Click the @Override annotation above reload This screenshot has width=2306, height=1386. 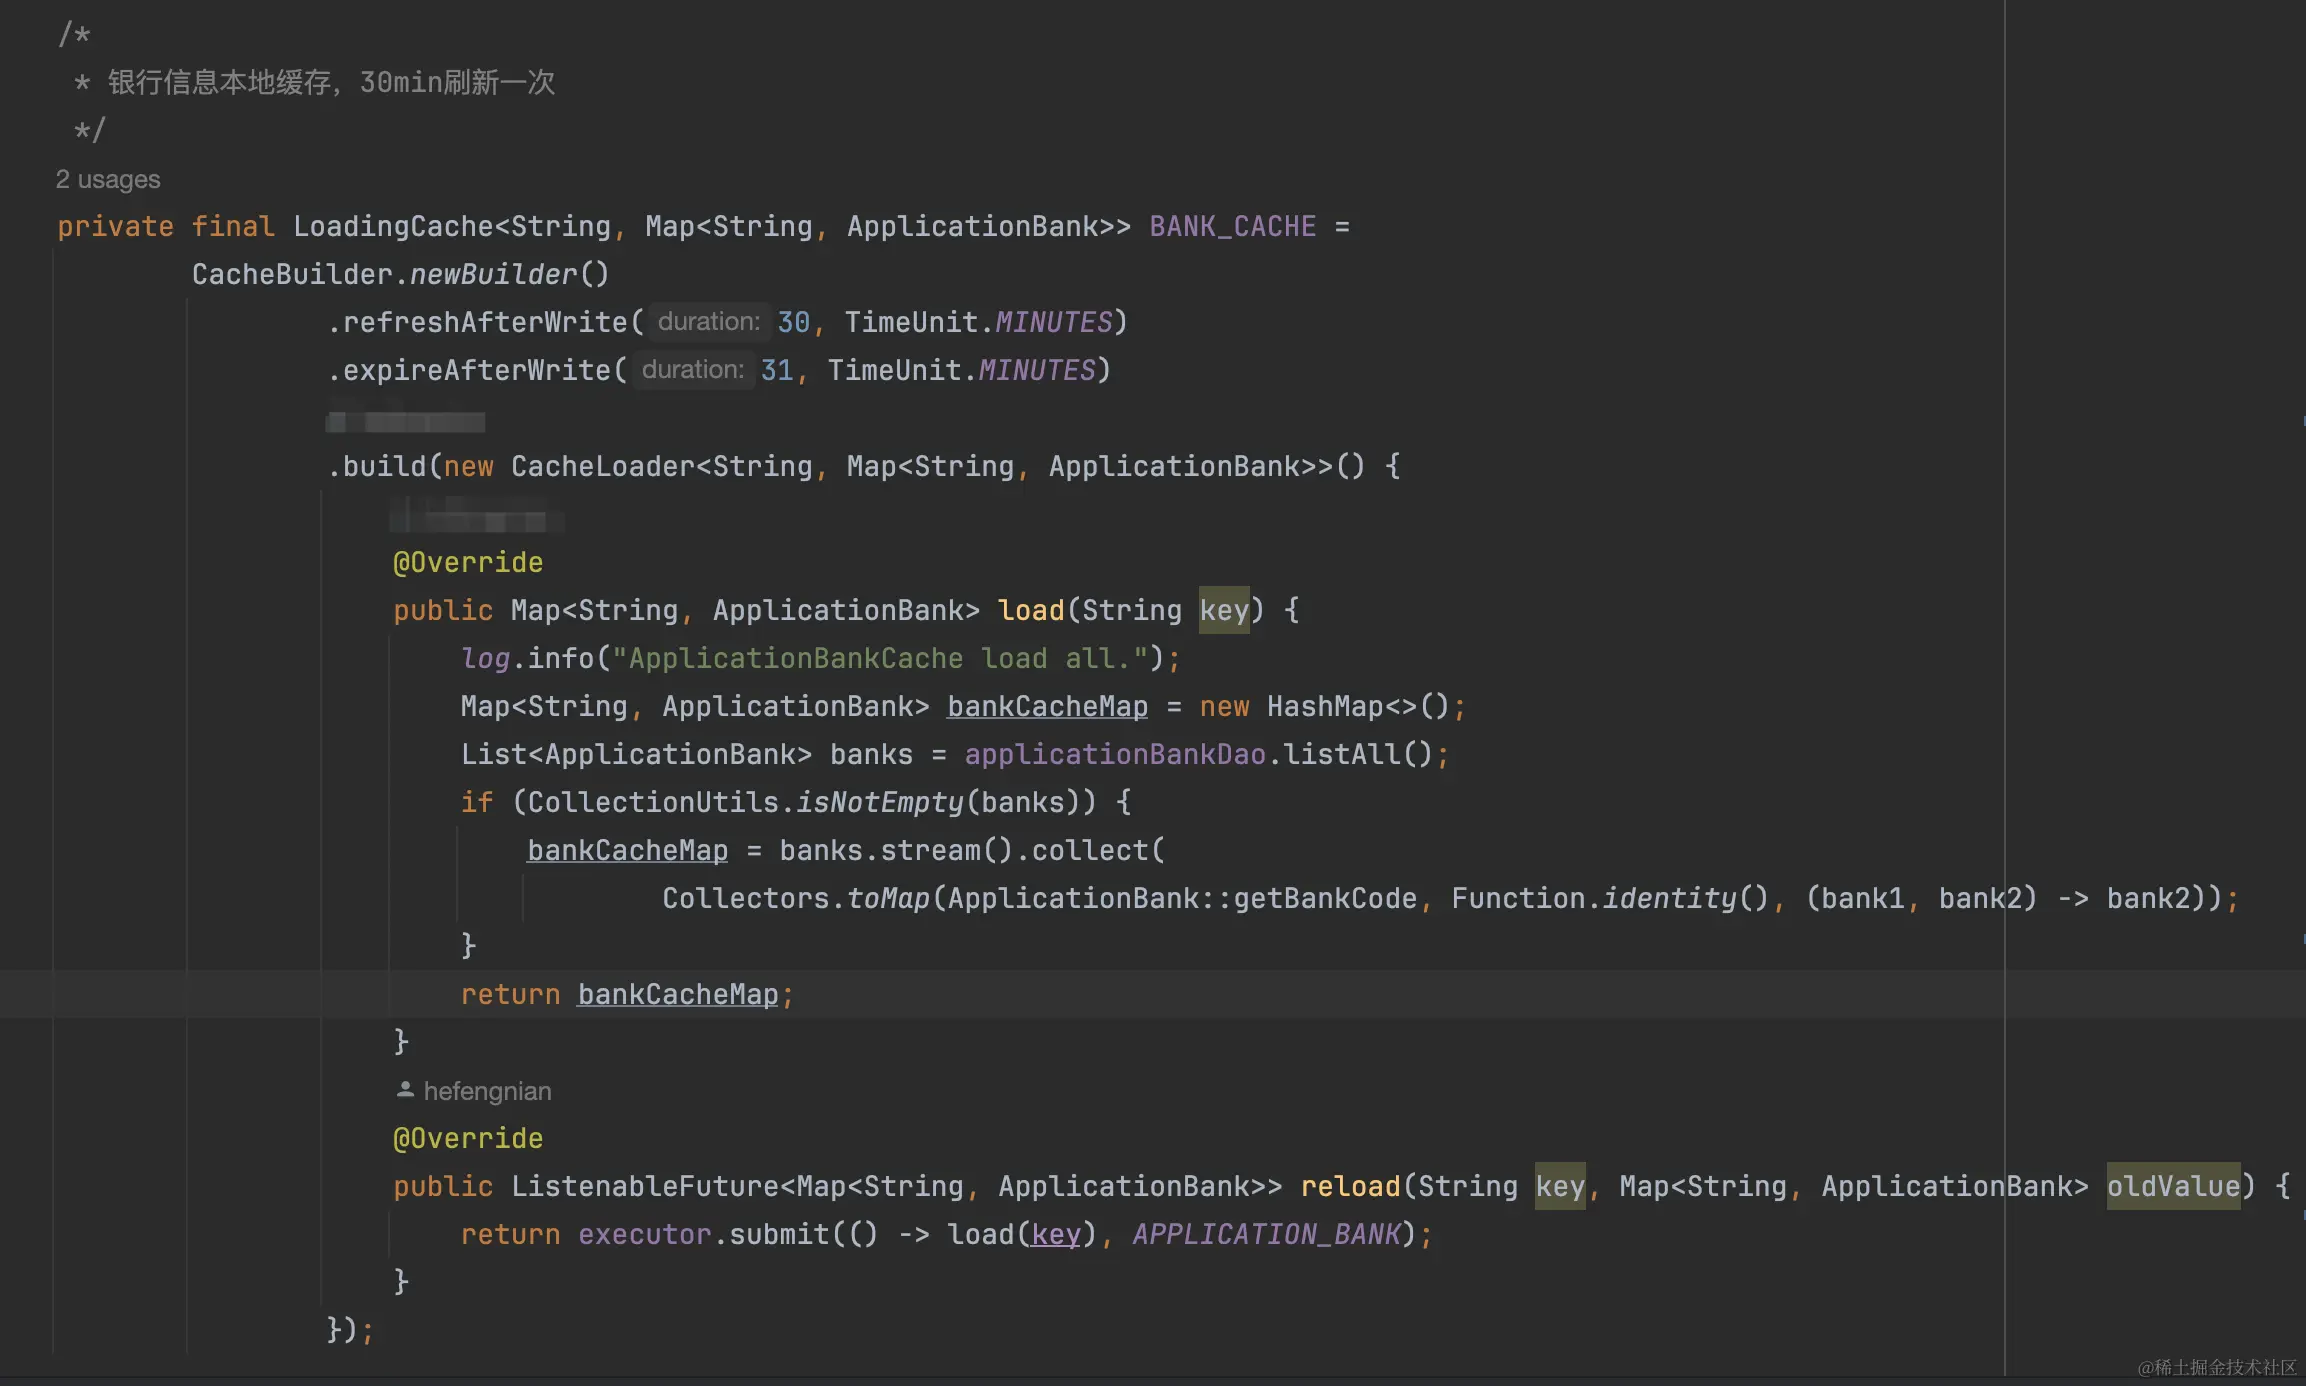(x=468, y=1138)
